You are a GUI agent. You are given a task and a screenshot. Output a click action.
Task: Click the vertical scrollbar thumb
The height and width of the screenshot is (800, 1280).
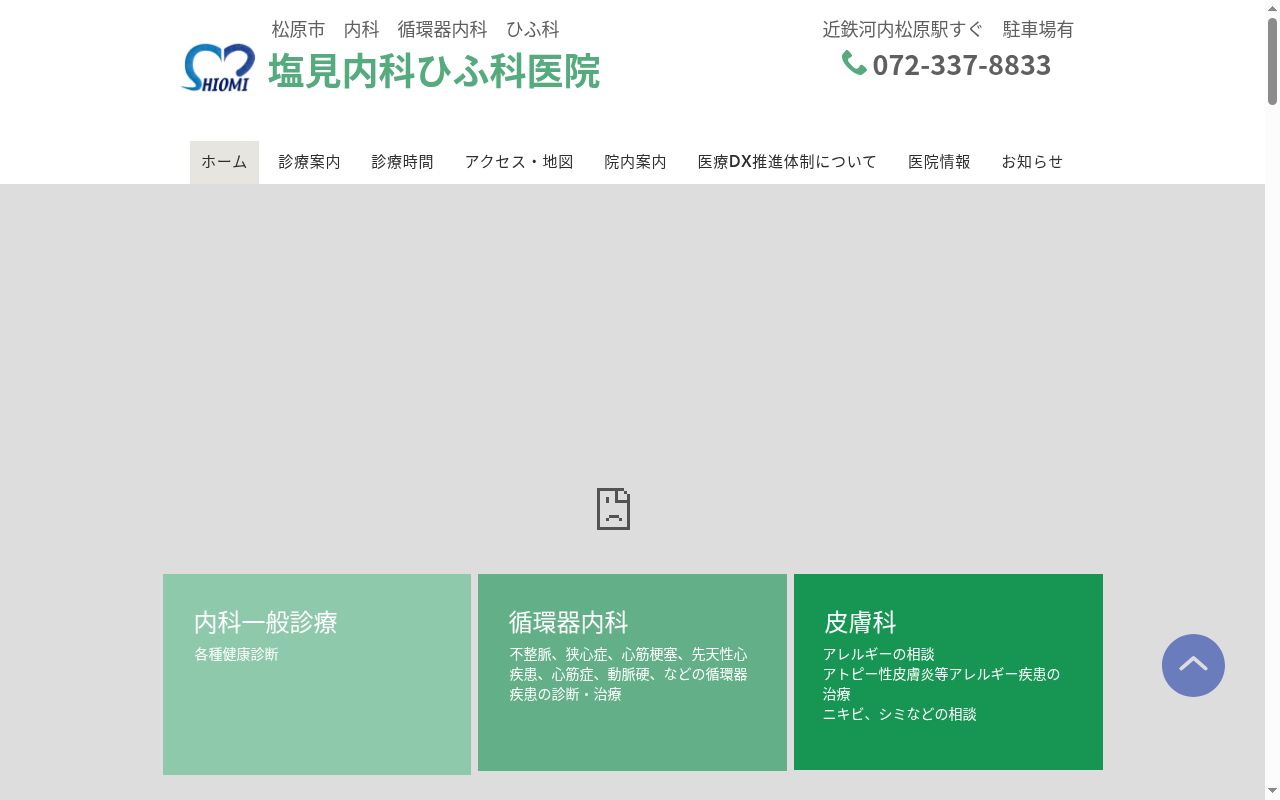point(1272,60)
